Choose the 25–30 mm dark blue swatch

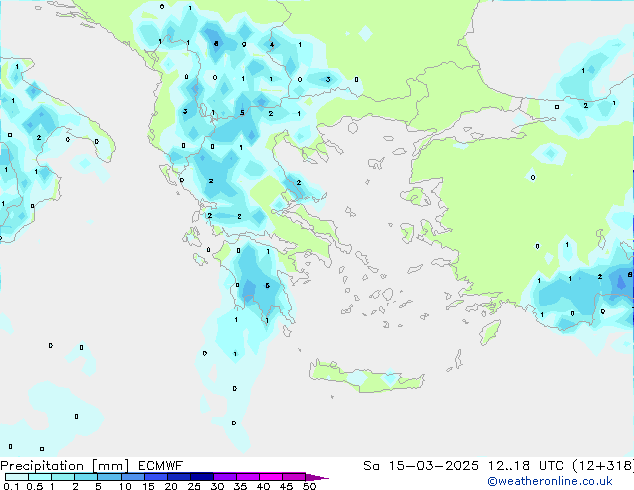click(202, 477)
